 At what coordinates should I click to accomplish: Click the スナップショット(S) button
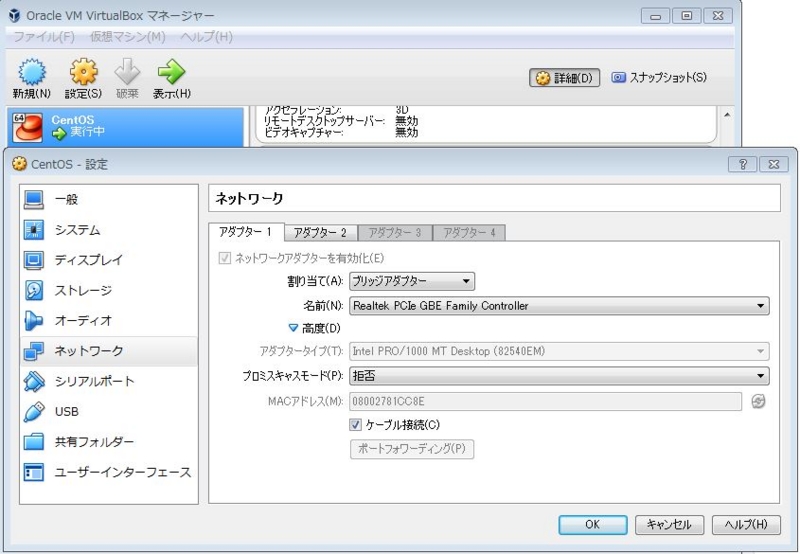[x=659, y=78]
